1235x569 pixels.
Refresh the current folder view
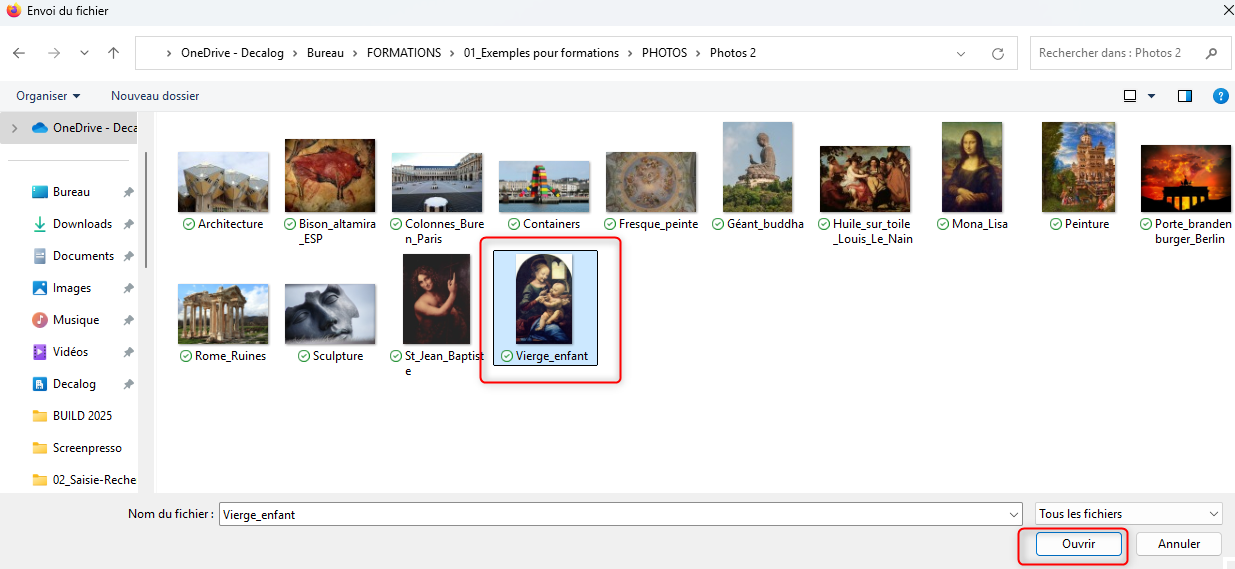click(x=997, y=53)
